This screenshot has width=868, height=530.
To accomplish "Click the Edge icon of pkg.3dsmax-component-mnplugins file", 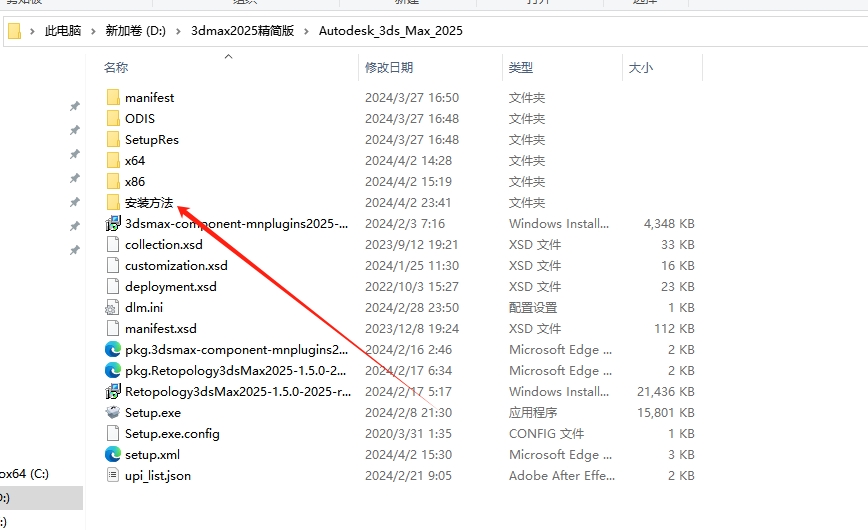I will point(113,349).
